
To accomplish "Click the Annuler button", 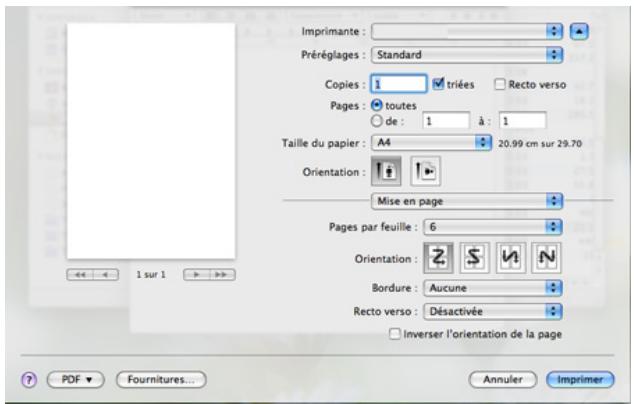I will pyautogui.click(x=503, y=380).
